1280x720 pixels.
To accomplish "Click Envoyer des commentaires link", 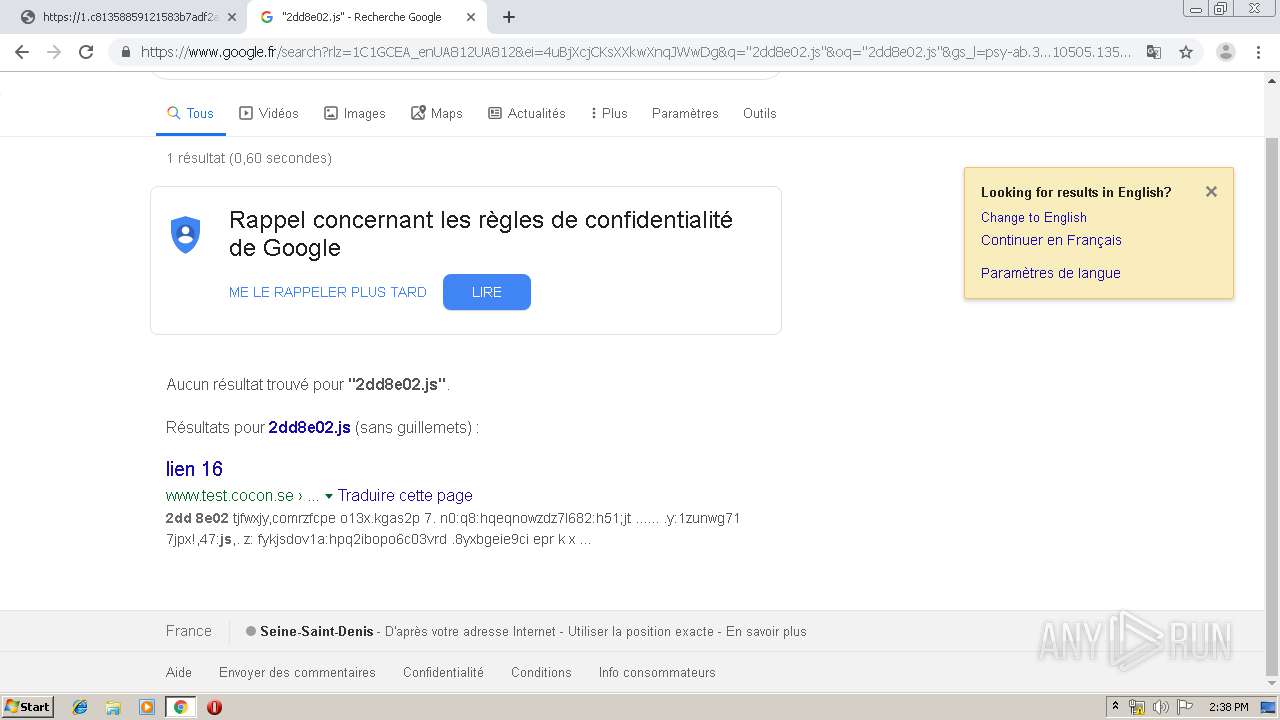I will 297,672.
